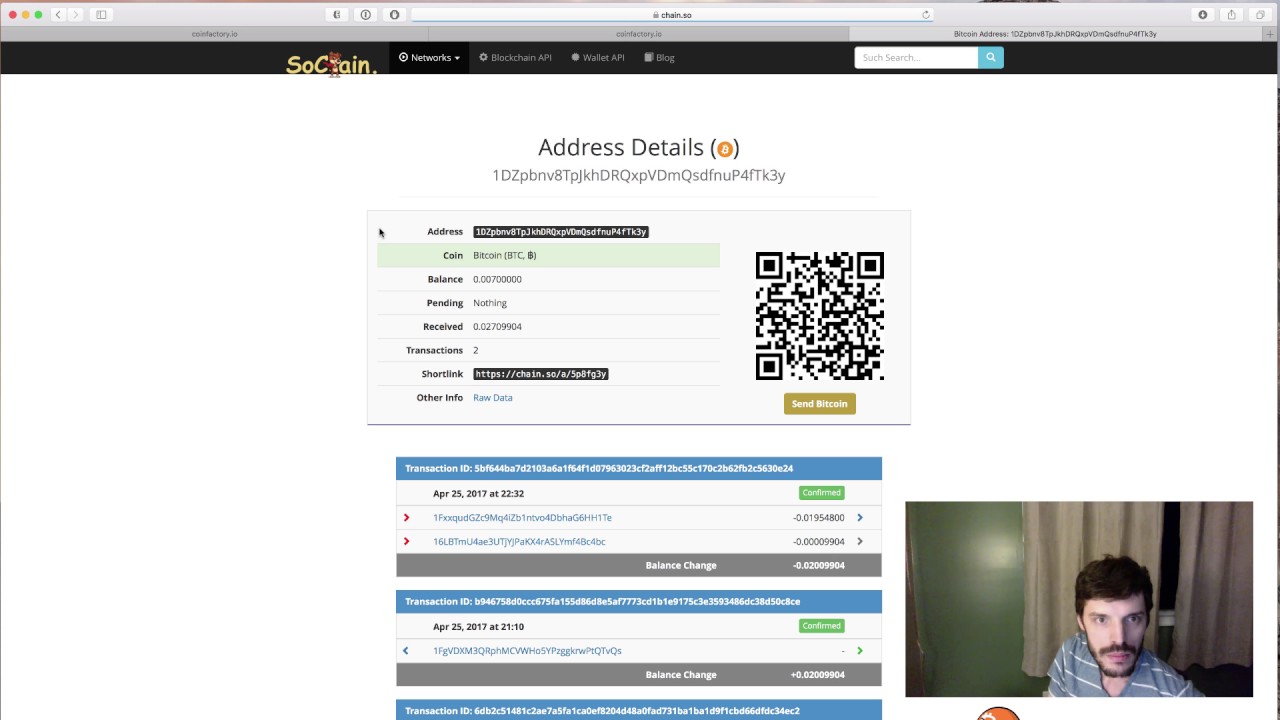Click the third Safari extension toolbar icon
The height and width of the screenshot is (720, 1280).
coord(394,15)
